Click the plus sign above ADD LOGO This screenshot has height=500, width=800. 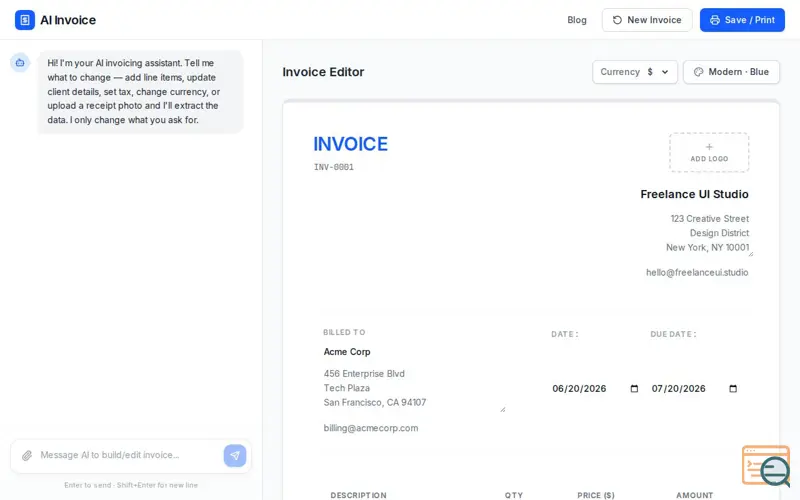pos(709,146)
